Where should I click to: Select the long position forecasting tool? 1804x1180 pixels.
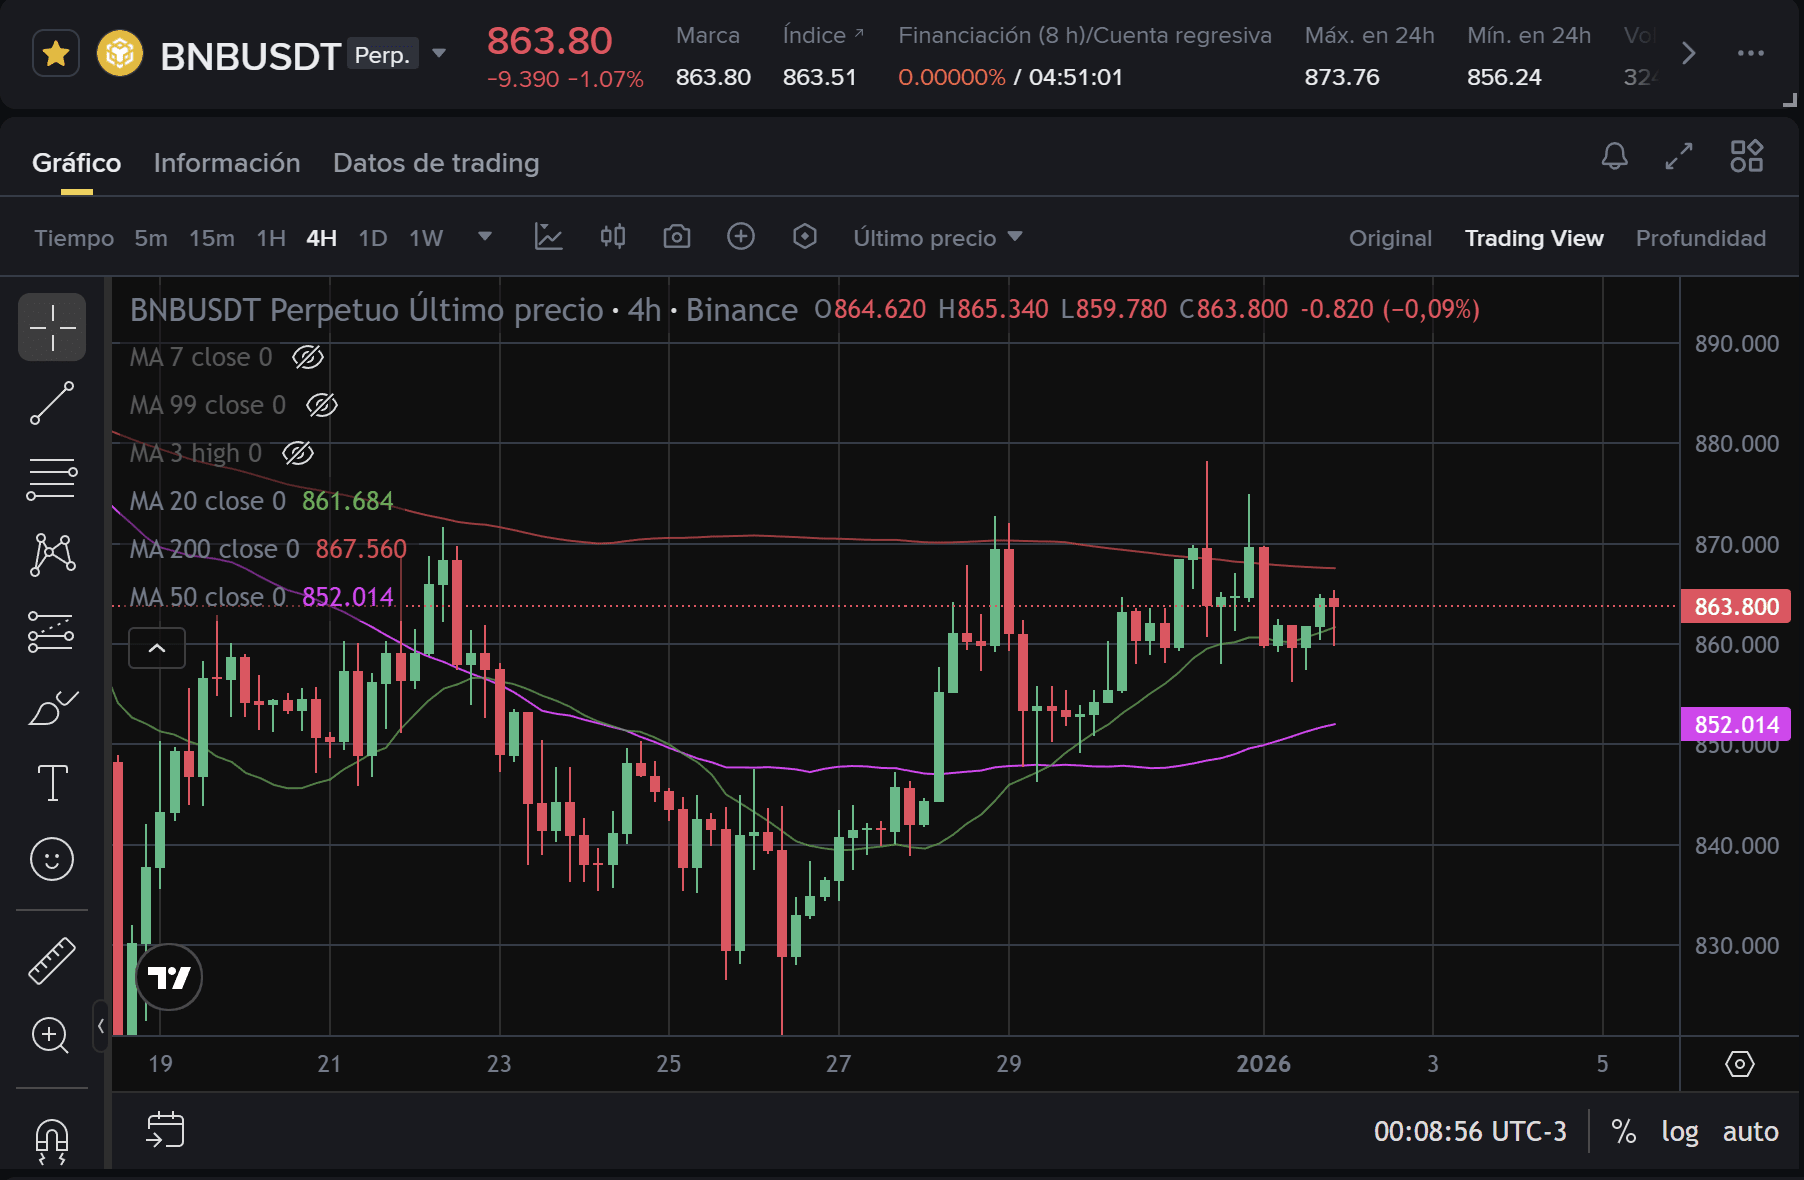tap(52, 631)
